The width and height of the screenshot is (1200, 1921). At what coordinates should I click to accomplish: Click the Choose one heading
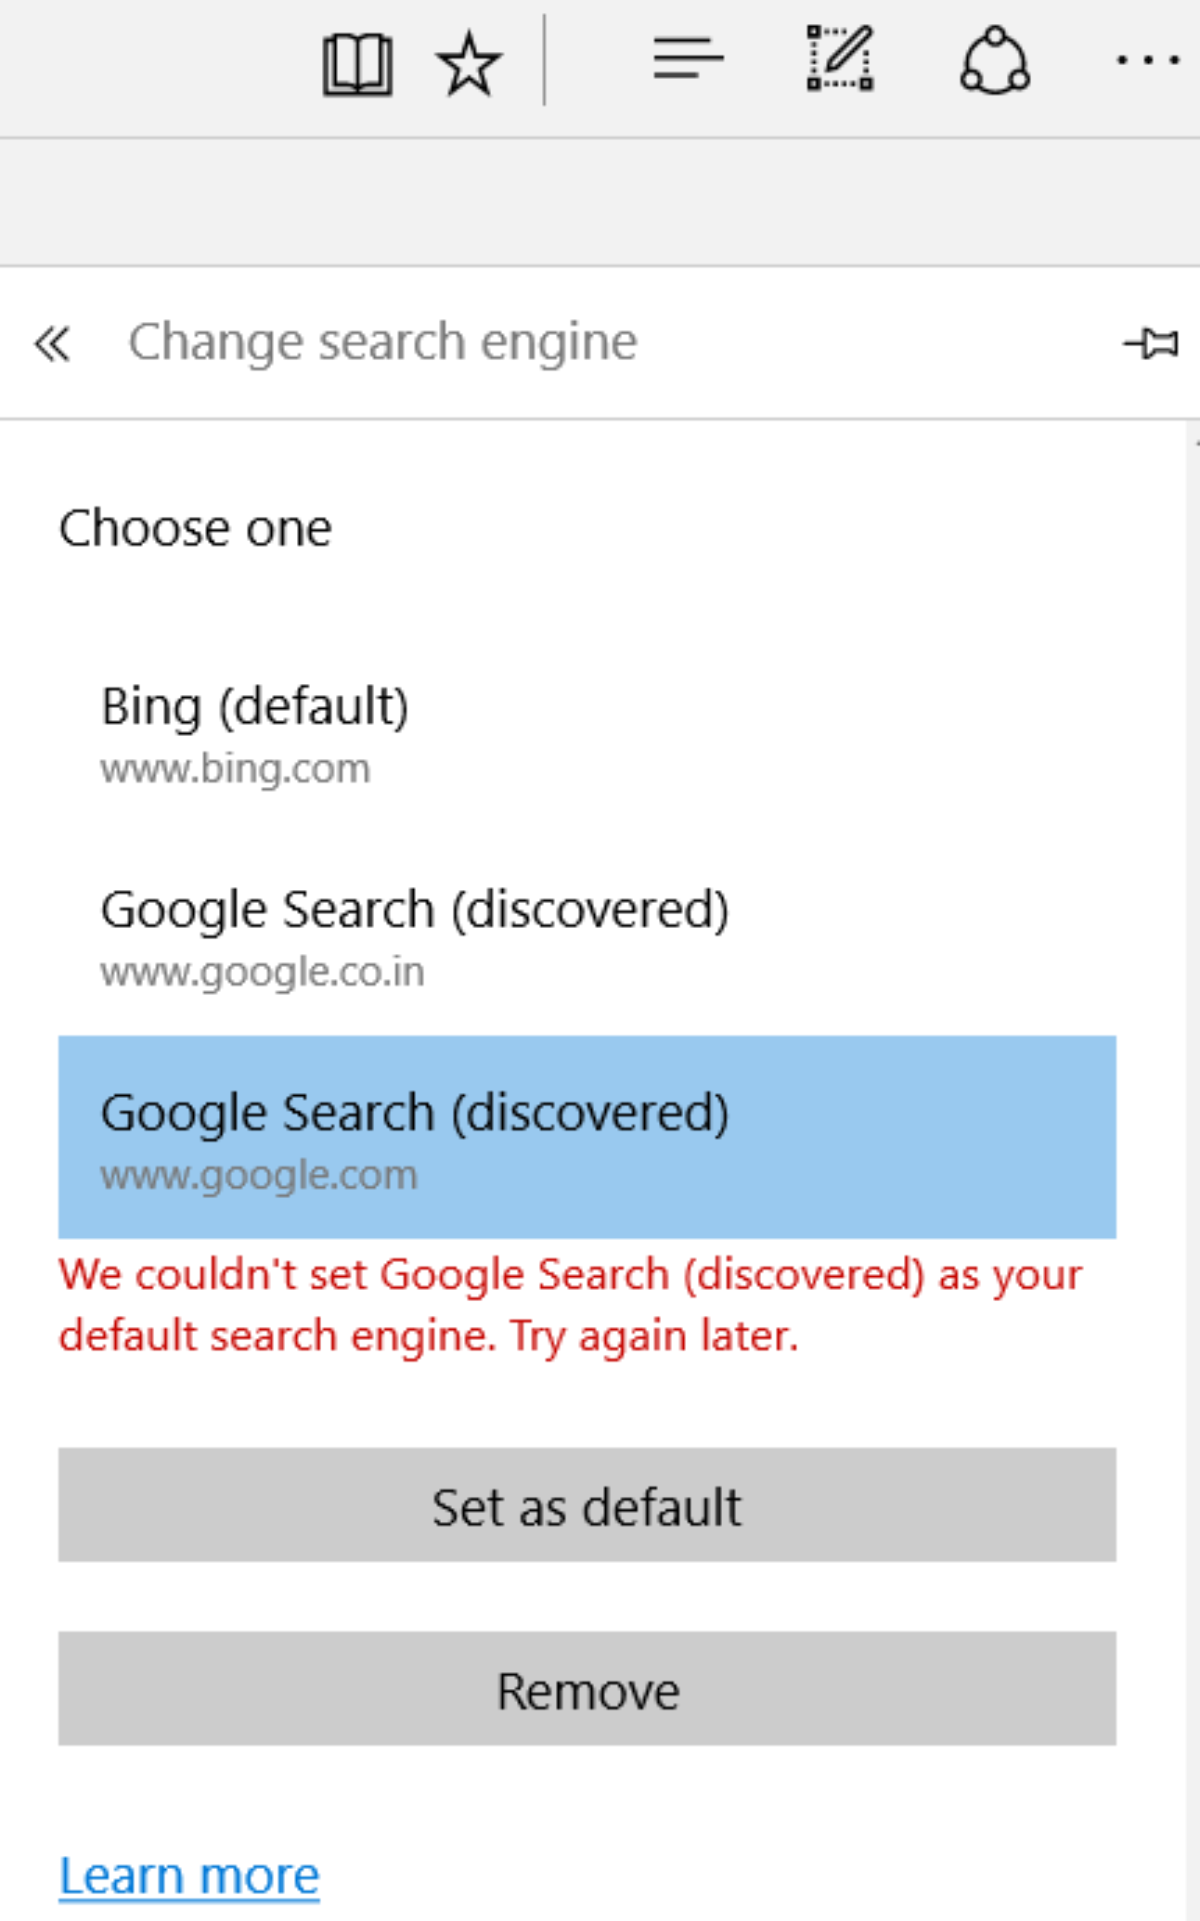click(195, 528)
